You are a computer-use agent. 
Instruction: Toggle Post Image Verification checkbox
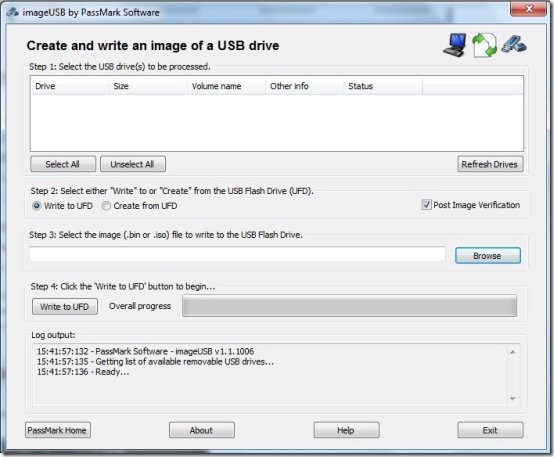[x=426, y=205]
